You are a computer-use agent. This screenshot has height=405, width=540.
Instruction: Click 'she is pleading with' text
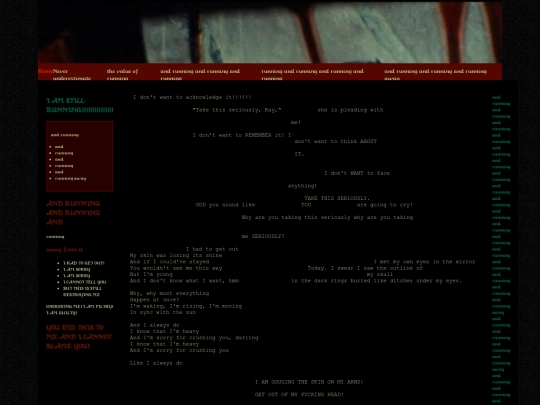(x=350, y=110)
